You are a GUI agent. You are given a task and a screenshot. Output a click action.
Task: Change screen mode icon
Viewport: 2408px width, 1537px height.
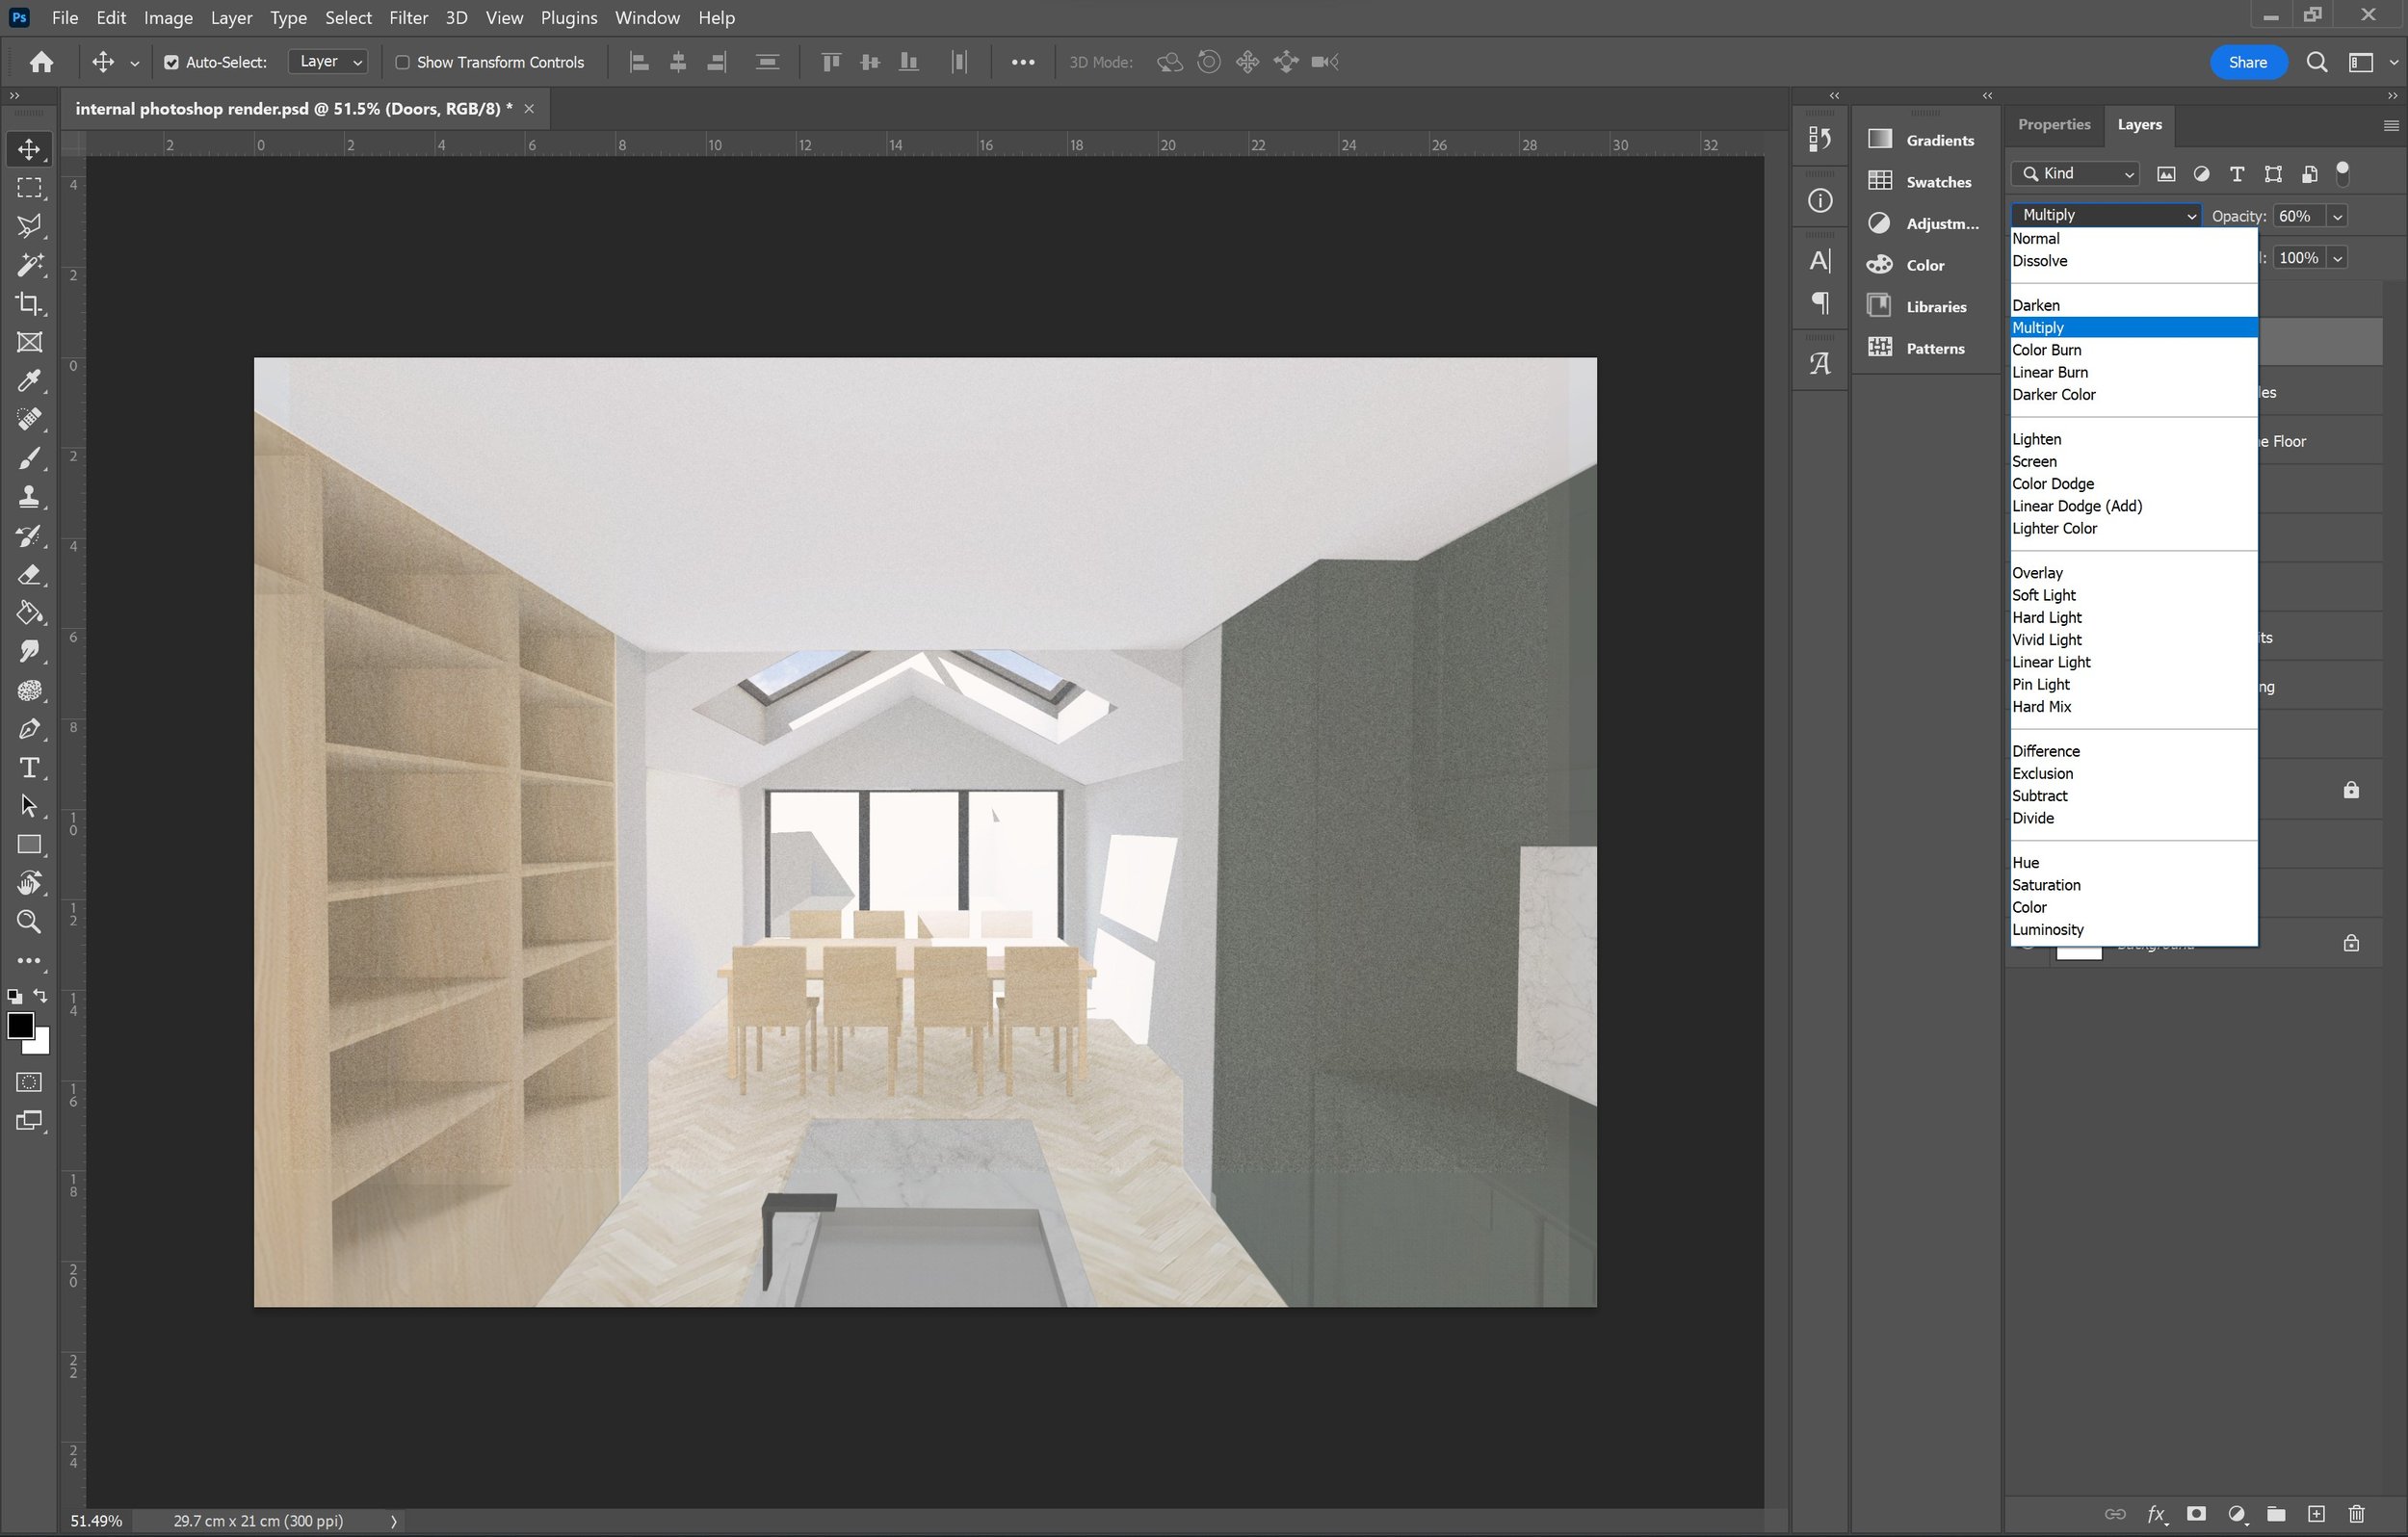(29, 1121)
